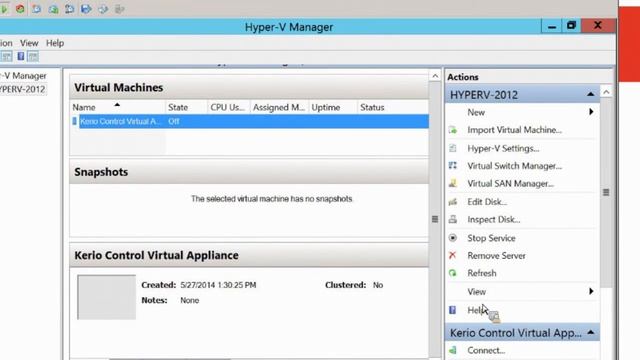Click the Import Virtual Machine icon
This screenshot has height=360, width=640.
pos(453,130)
